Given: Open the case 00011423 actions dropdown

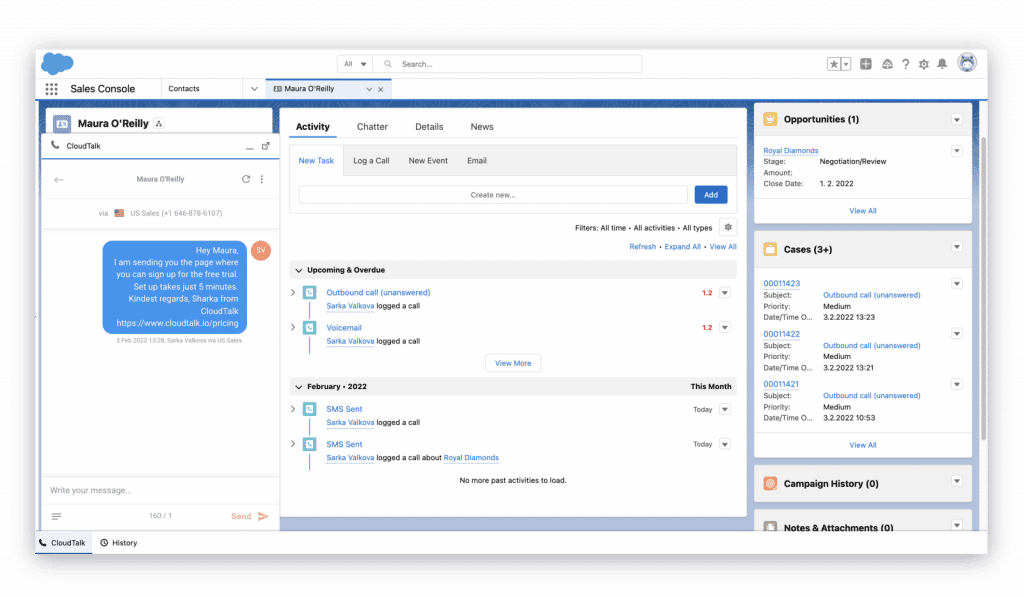Looking at the screenshot, I should (957, 283).
